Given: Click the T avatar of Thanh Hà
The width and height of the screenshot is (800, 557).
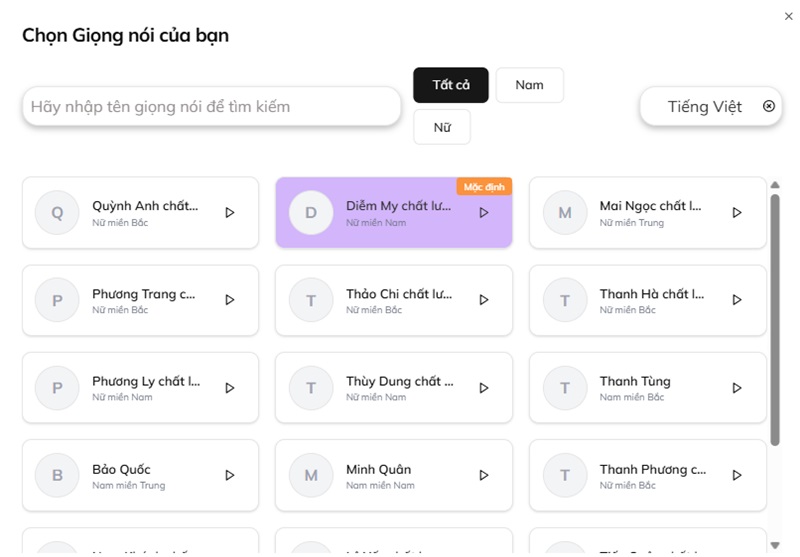Looking at the screenshot, I should coord(565,300).
